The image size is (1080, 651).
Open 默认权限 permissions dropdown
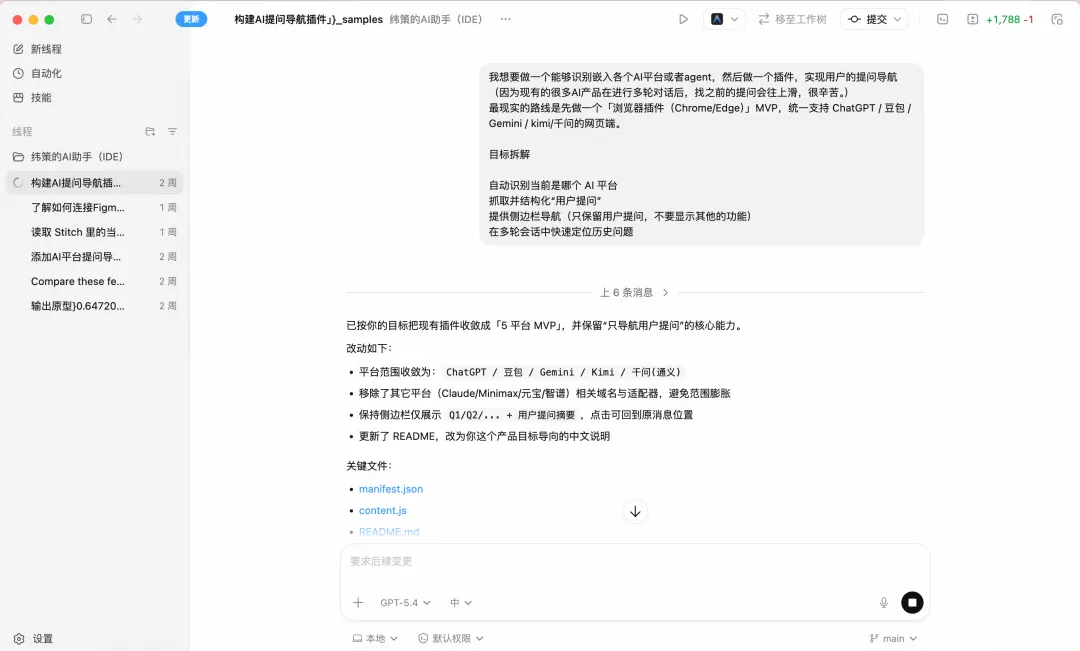pyautogui.click(x=451, y=639)
